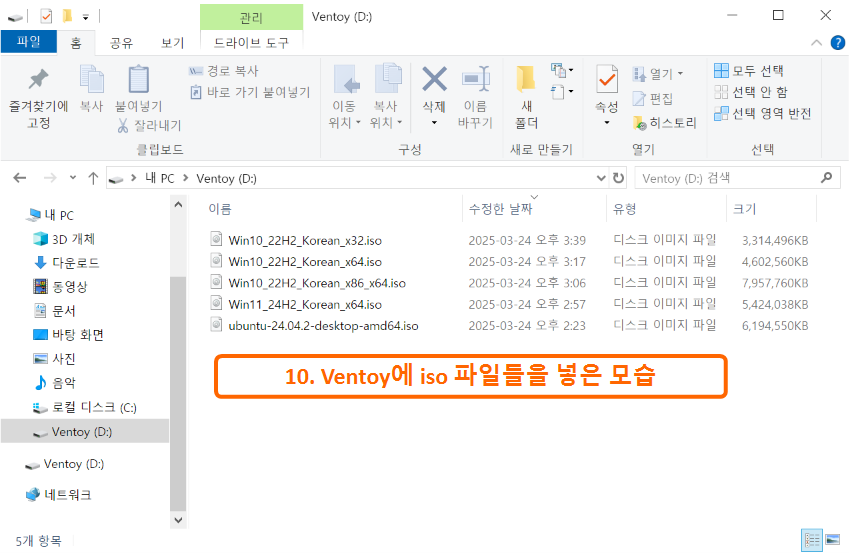The image size is (849, 553).
Task: Click 선택 안 함 select none
Action: tap(750, 92)
